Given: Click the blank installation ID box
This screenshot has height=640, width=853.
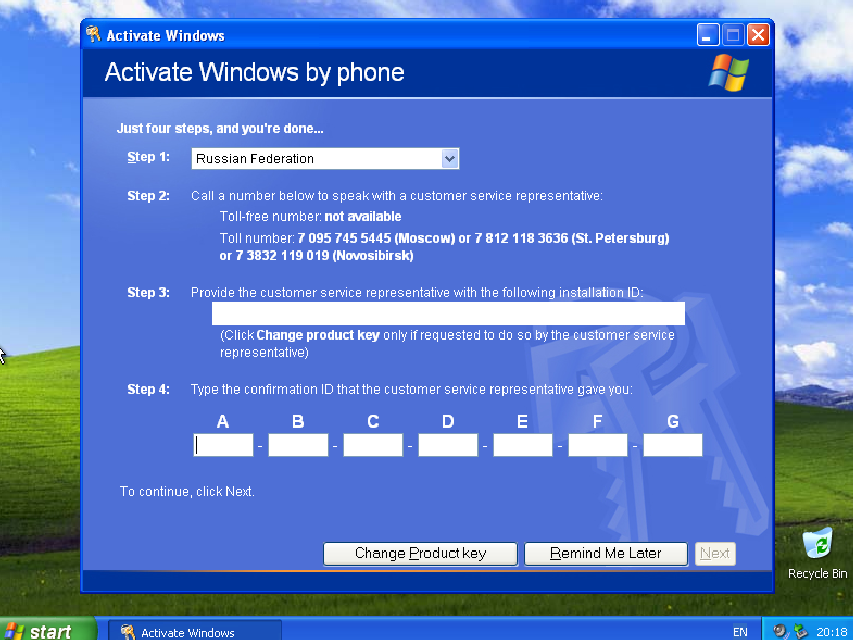Looking at the screenshot, I should point(448,313).
